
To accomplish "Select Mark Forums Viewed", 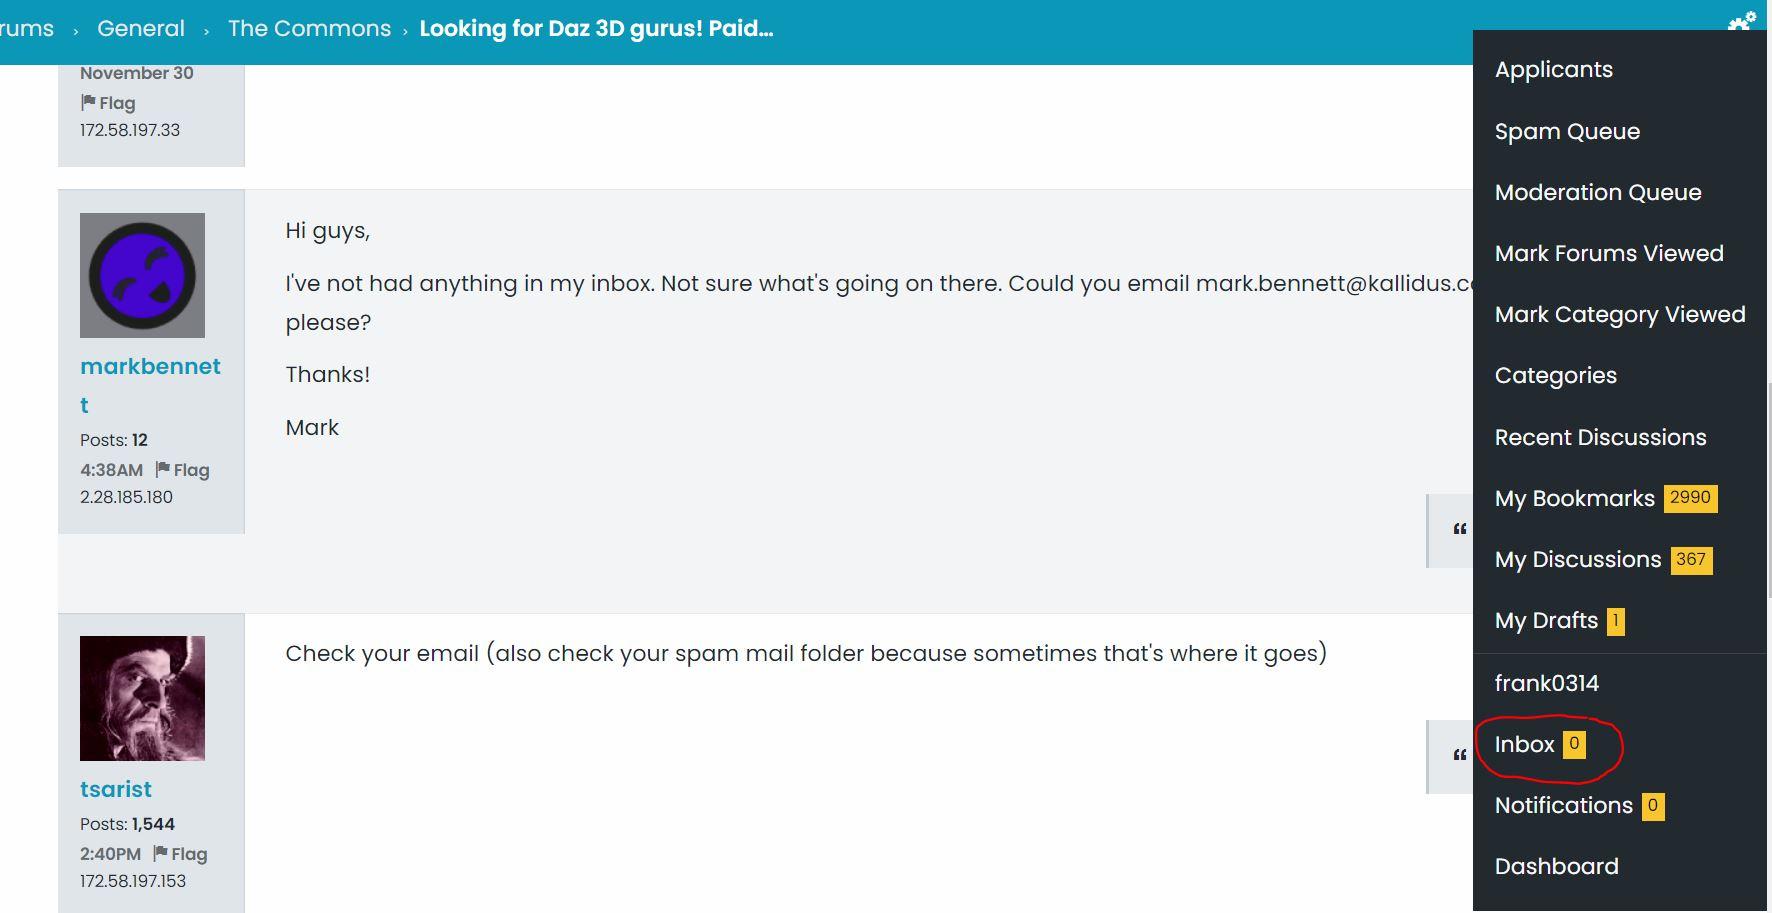I will point(1608,254).
